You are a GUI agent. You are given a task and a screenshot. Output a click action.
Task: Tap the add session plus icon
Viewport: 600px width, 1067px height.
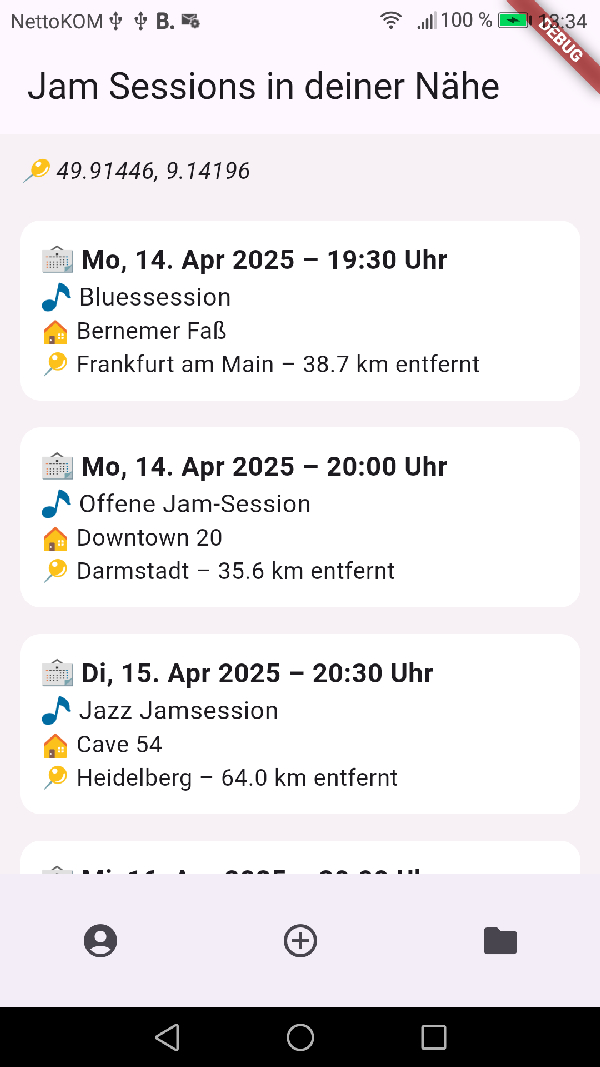(300, 940)
